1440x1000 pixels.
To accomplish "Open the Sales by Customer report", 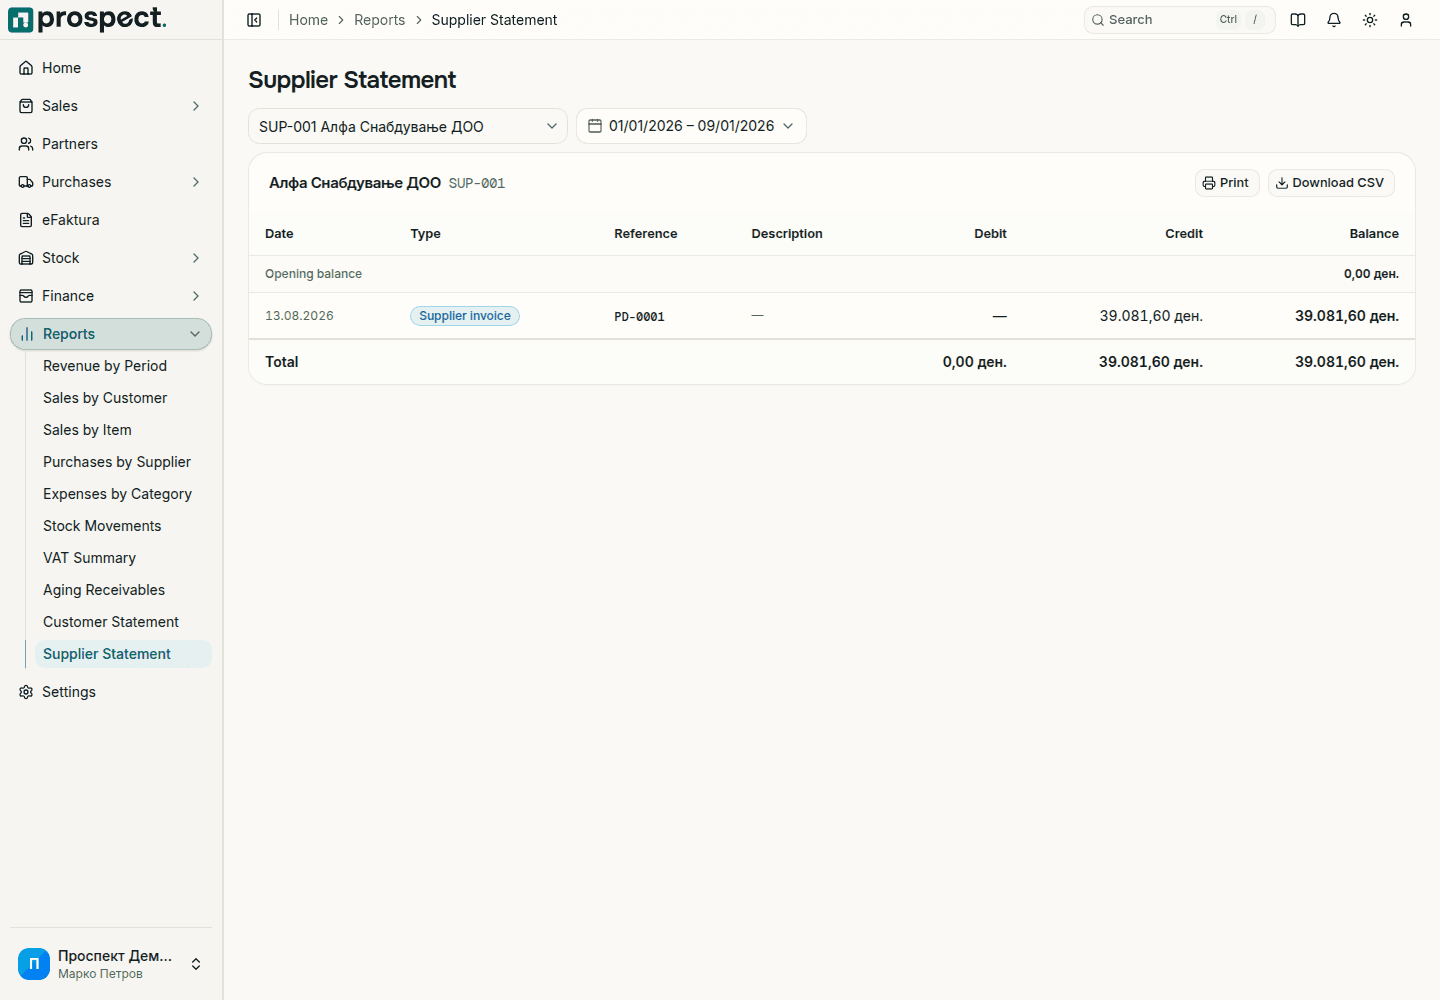I will pyautogui.click(x=123, y=398).
